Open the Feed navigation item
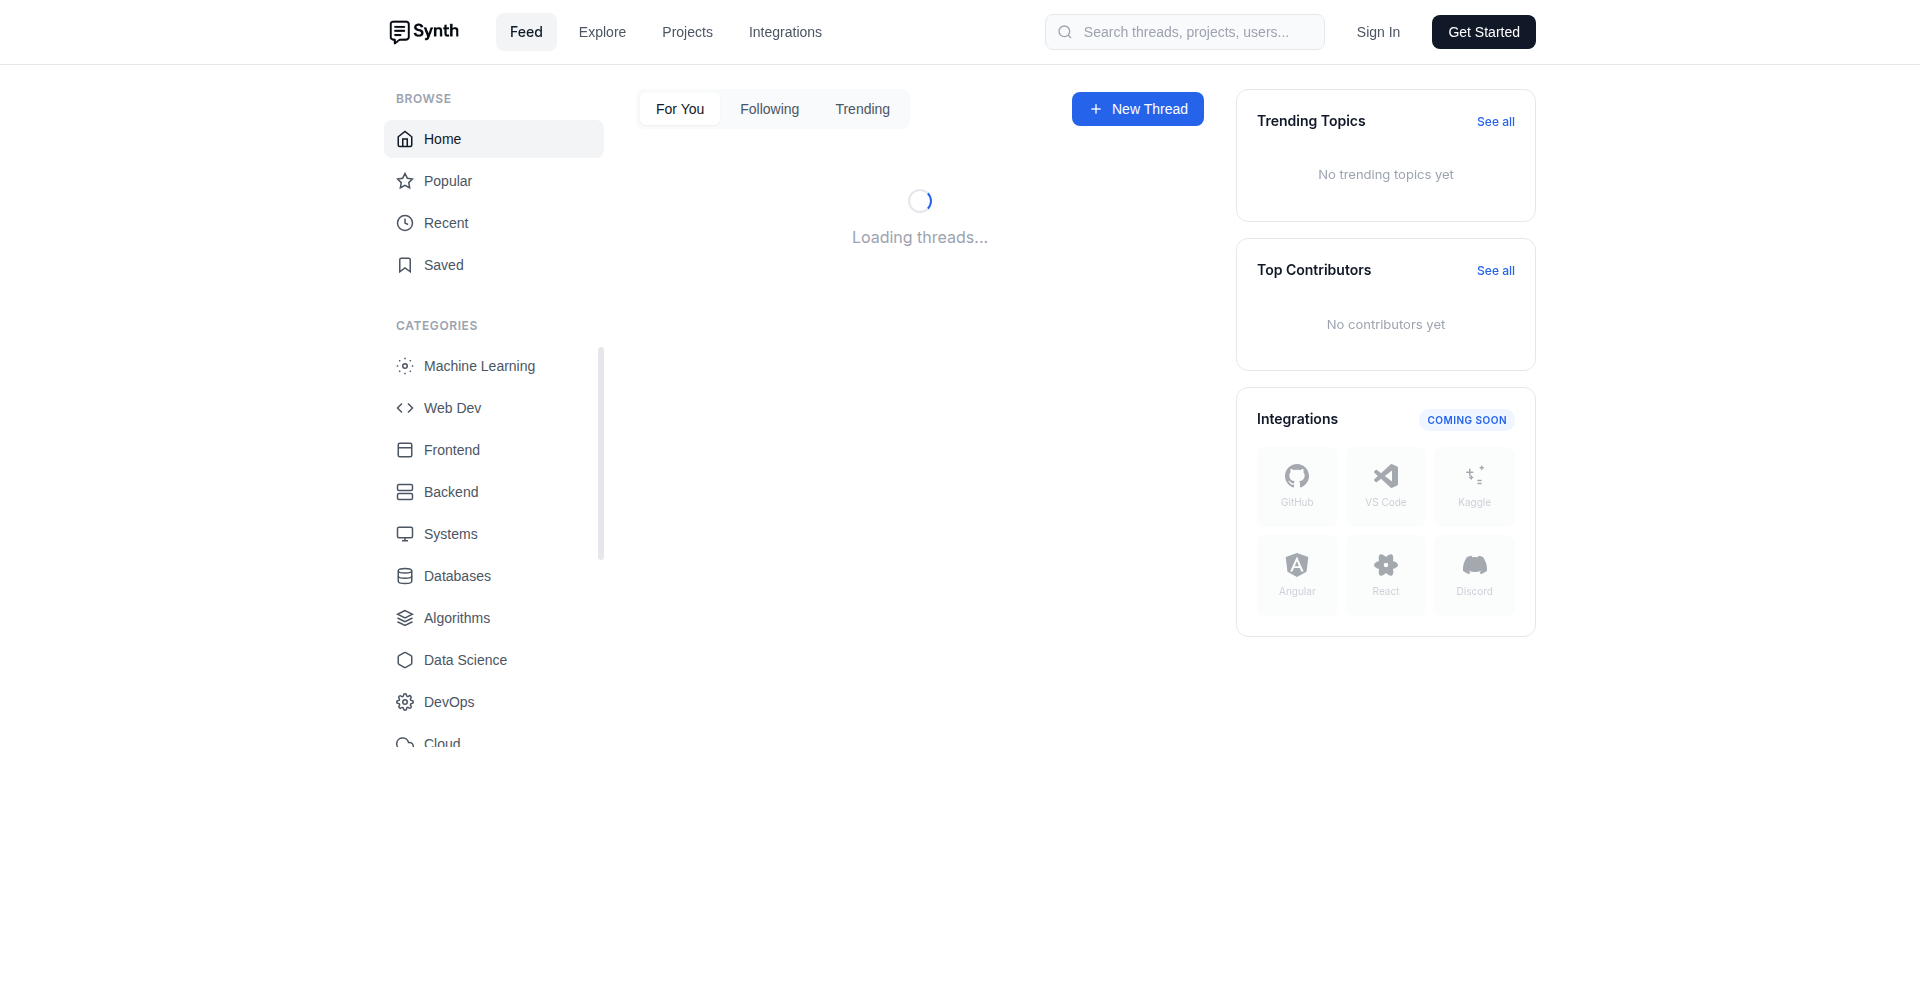 pyautogui.click(x=526, y=32)
